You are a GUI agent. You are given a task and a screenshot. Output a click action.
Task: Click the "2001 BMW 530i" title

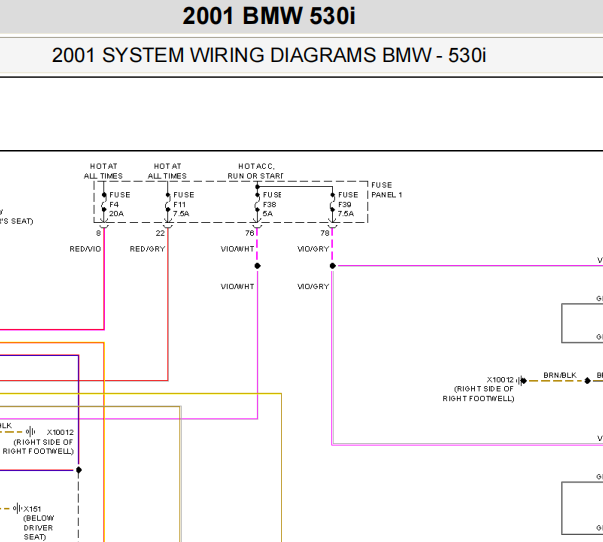click(x=269, y=17)
